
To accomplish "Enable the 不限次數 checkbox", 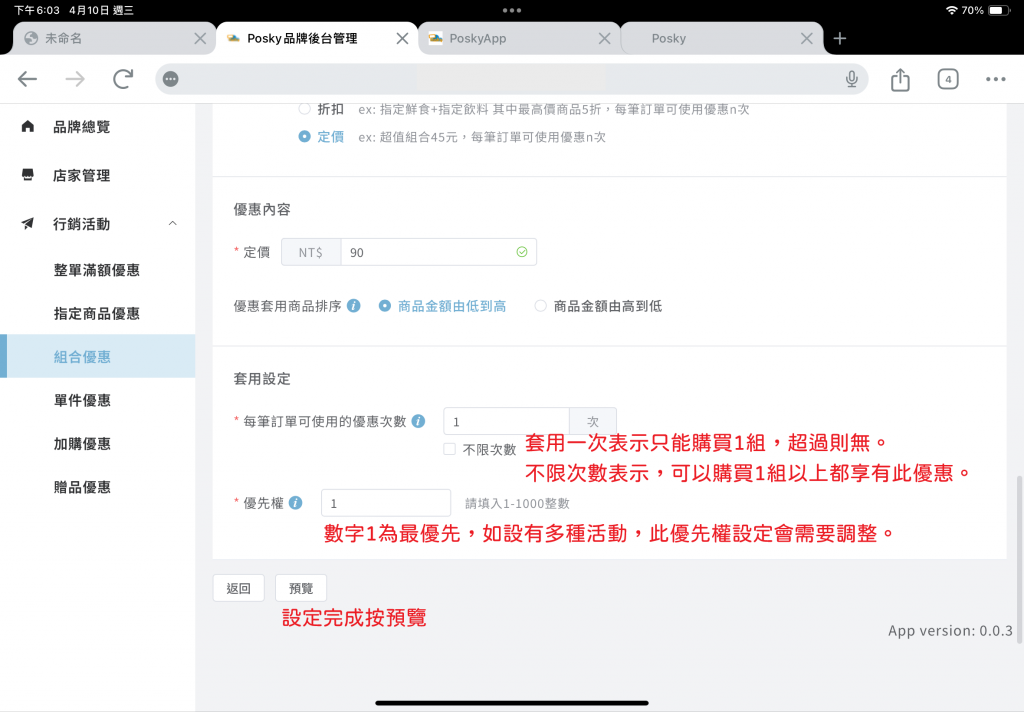I will tap(449, 449).
